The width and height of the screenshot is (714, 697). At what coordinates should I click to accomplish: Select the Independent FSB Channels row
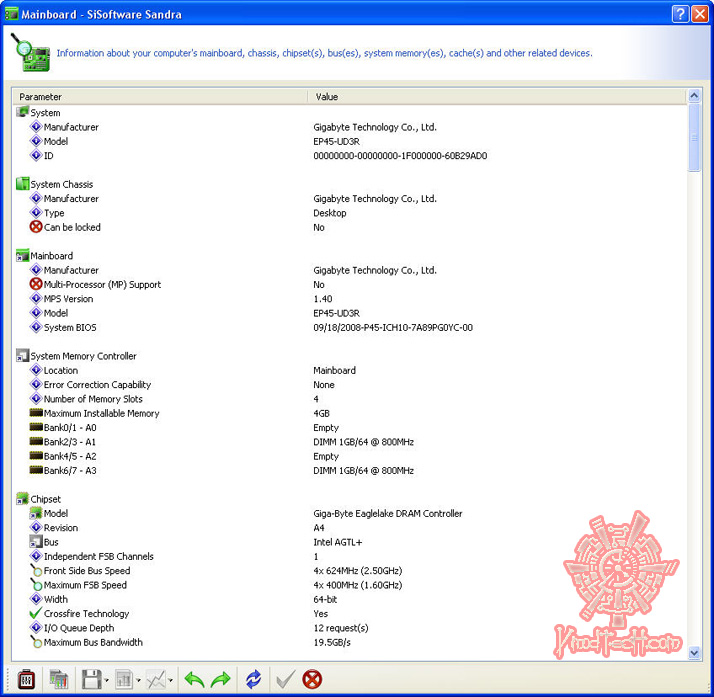pyautogui.click(x=350, y=556)
